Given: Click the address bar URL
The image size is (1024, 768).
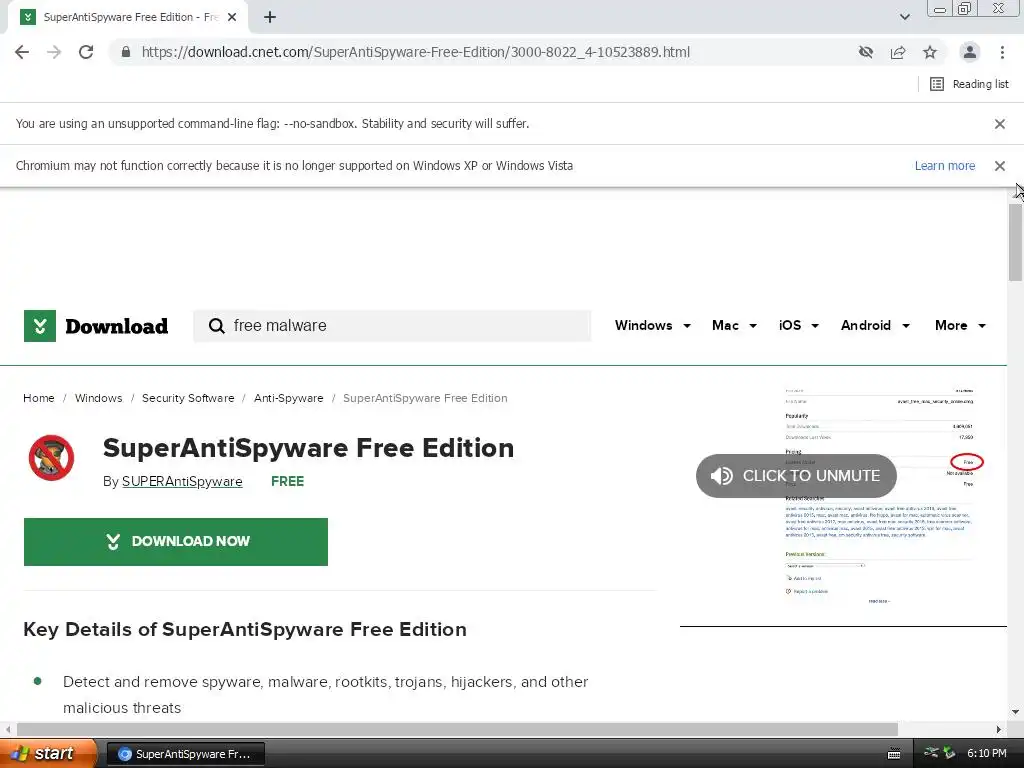Looking at the screenshot, I should click(415, 52).
